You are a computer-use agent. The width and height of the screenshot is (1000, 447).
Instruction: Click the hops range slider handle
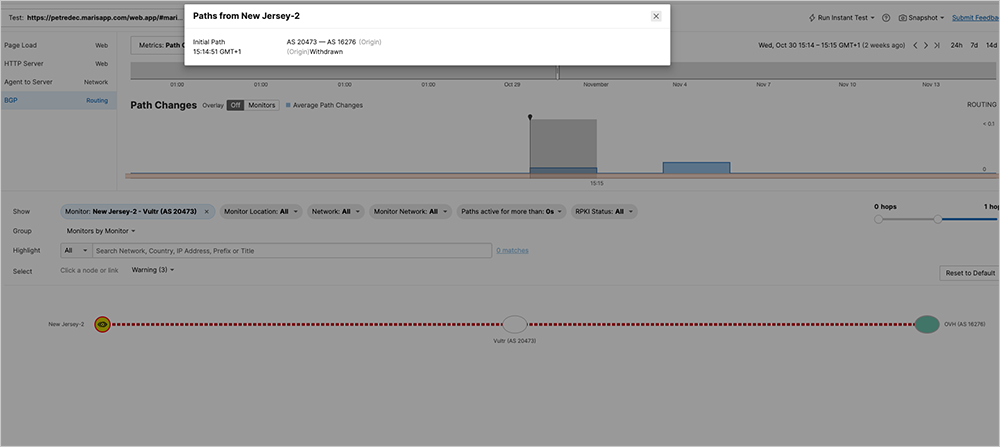pos(937,219)
